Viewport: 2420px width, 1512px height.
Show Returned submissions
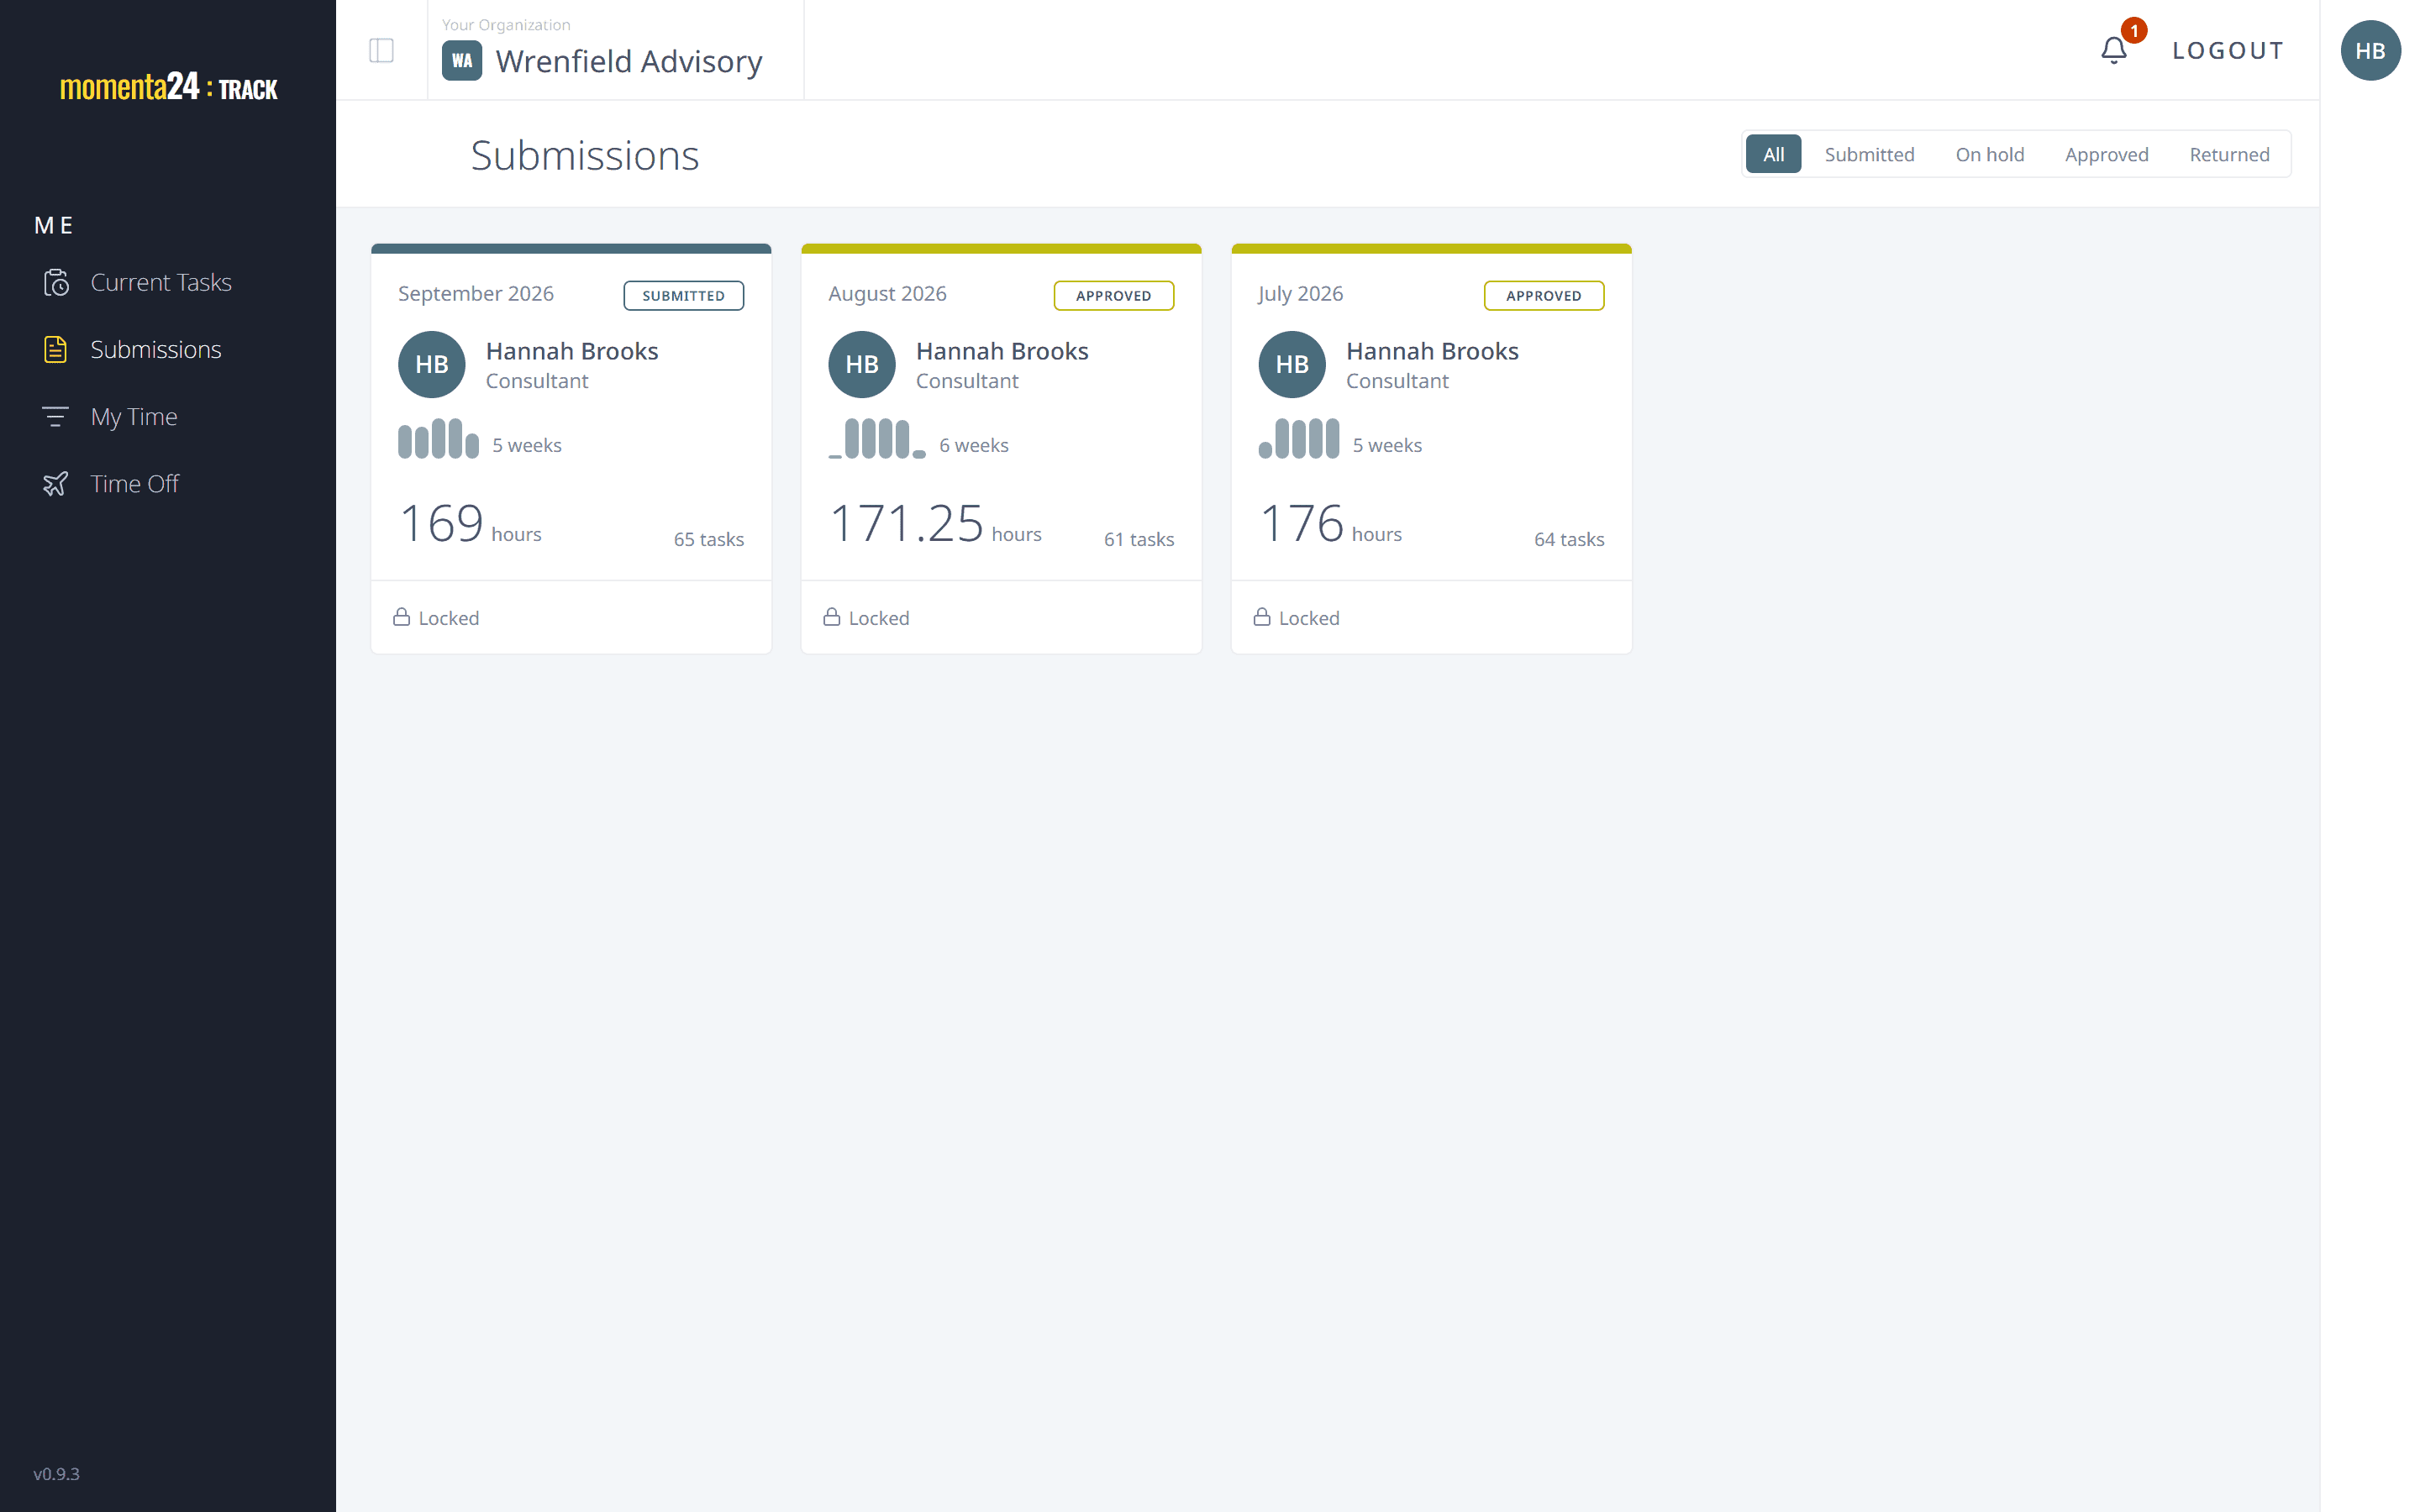point(2229,154)
